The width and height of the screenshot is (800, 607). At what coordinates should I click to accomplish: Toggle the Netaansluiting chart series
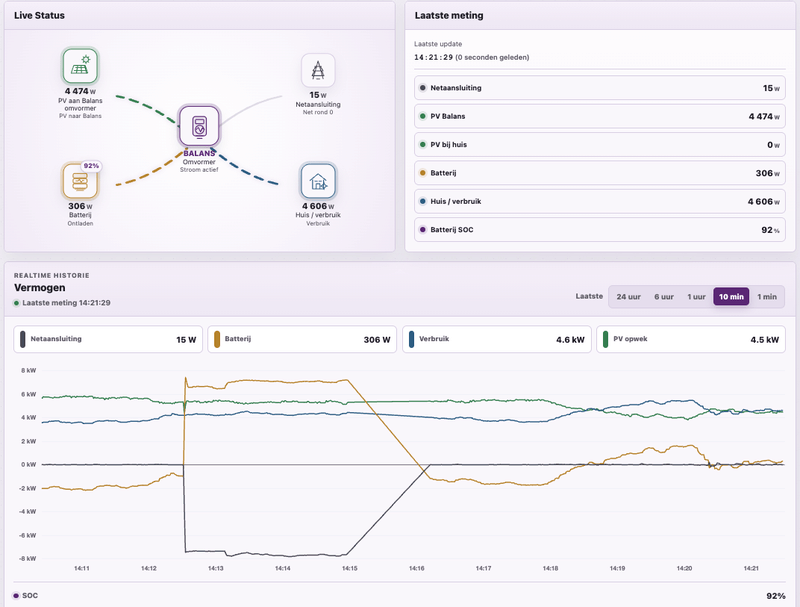pos(108,339)
